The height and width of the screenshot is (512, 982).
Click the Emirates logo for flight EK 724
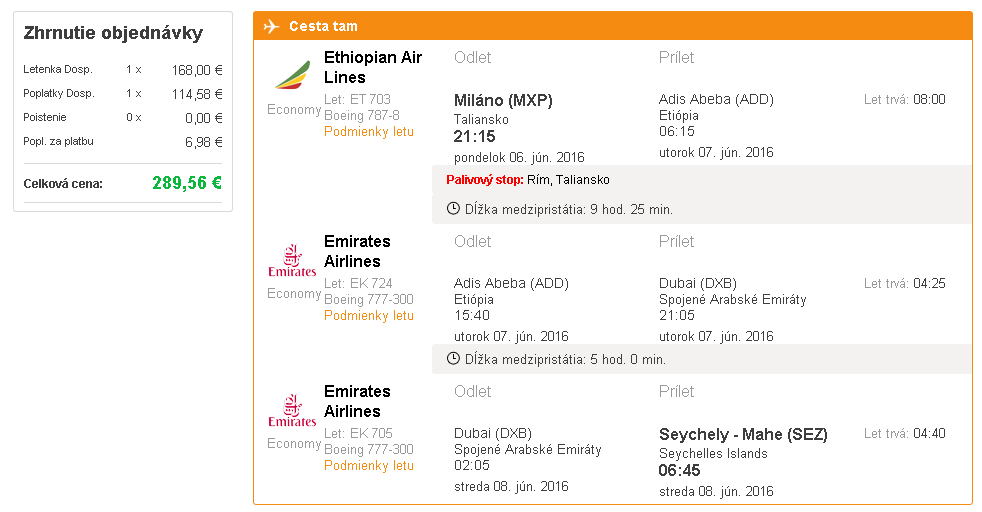(x=292, y=261)
